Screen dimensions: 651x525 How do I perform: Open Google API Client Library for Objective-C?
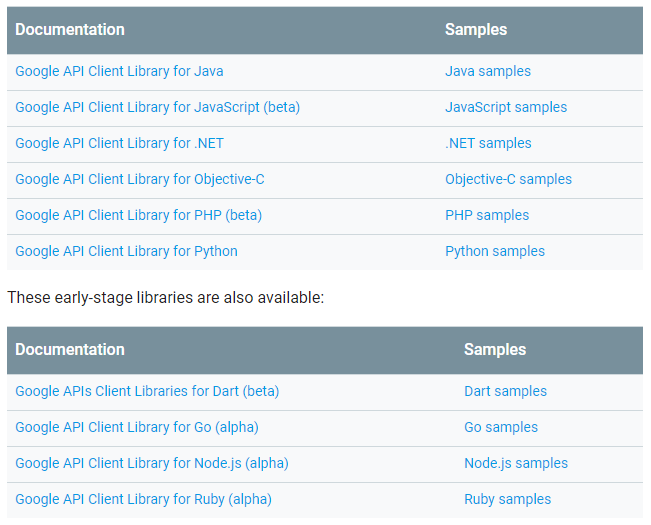140,179
